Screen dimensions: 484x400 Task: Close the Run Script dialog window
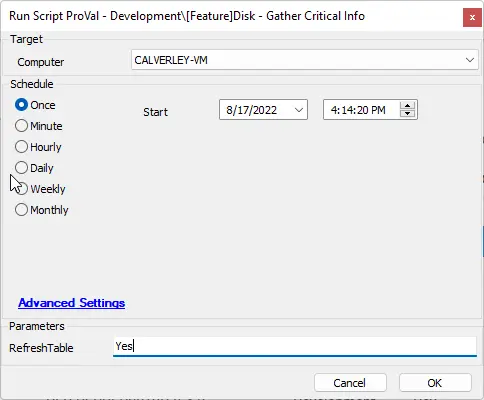(x=472, y=18)
